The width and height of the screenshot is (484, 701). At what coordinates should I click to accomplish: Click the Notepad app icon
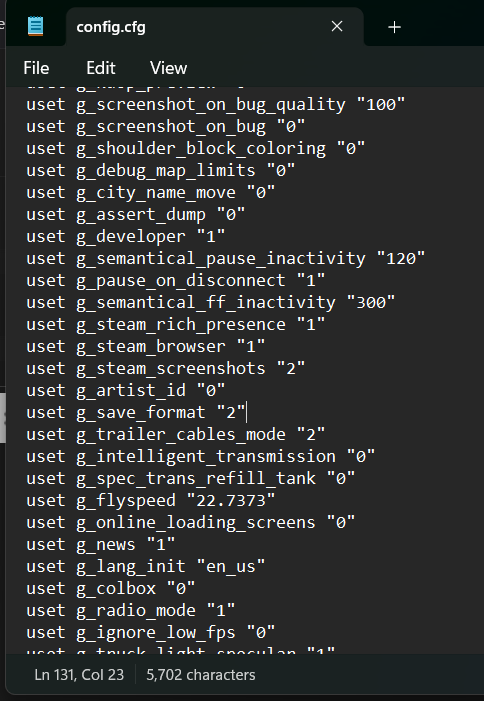[35, 26]
